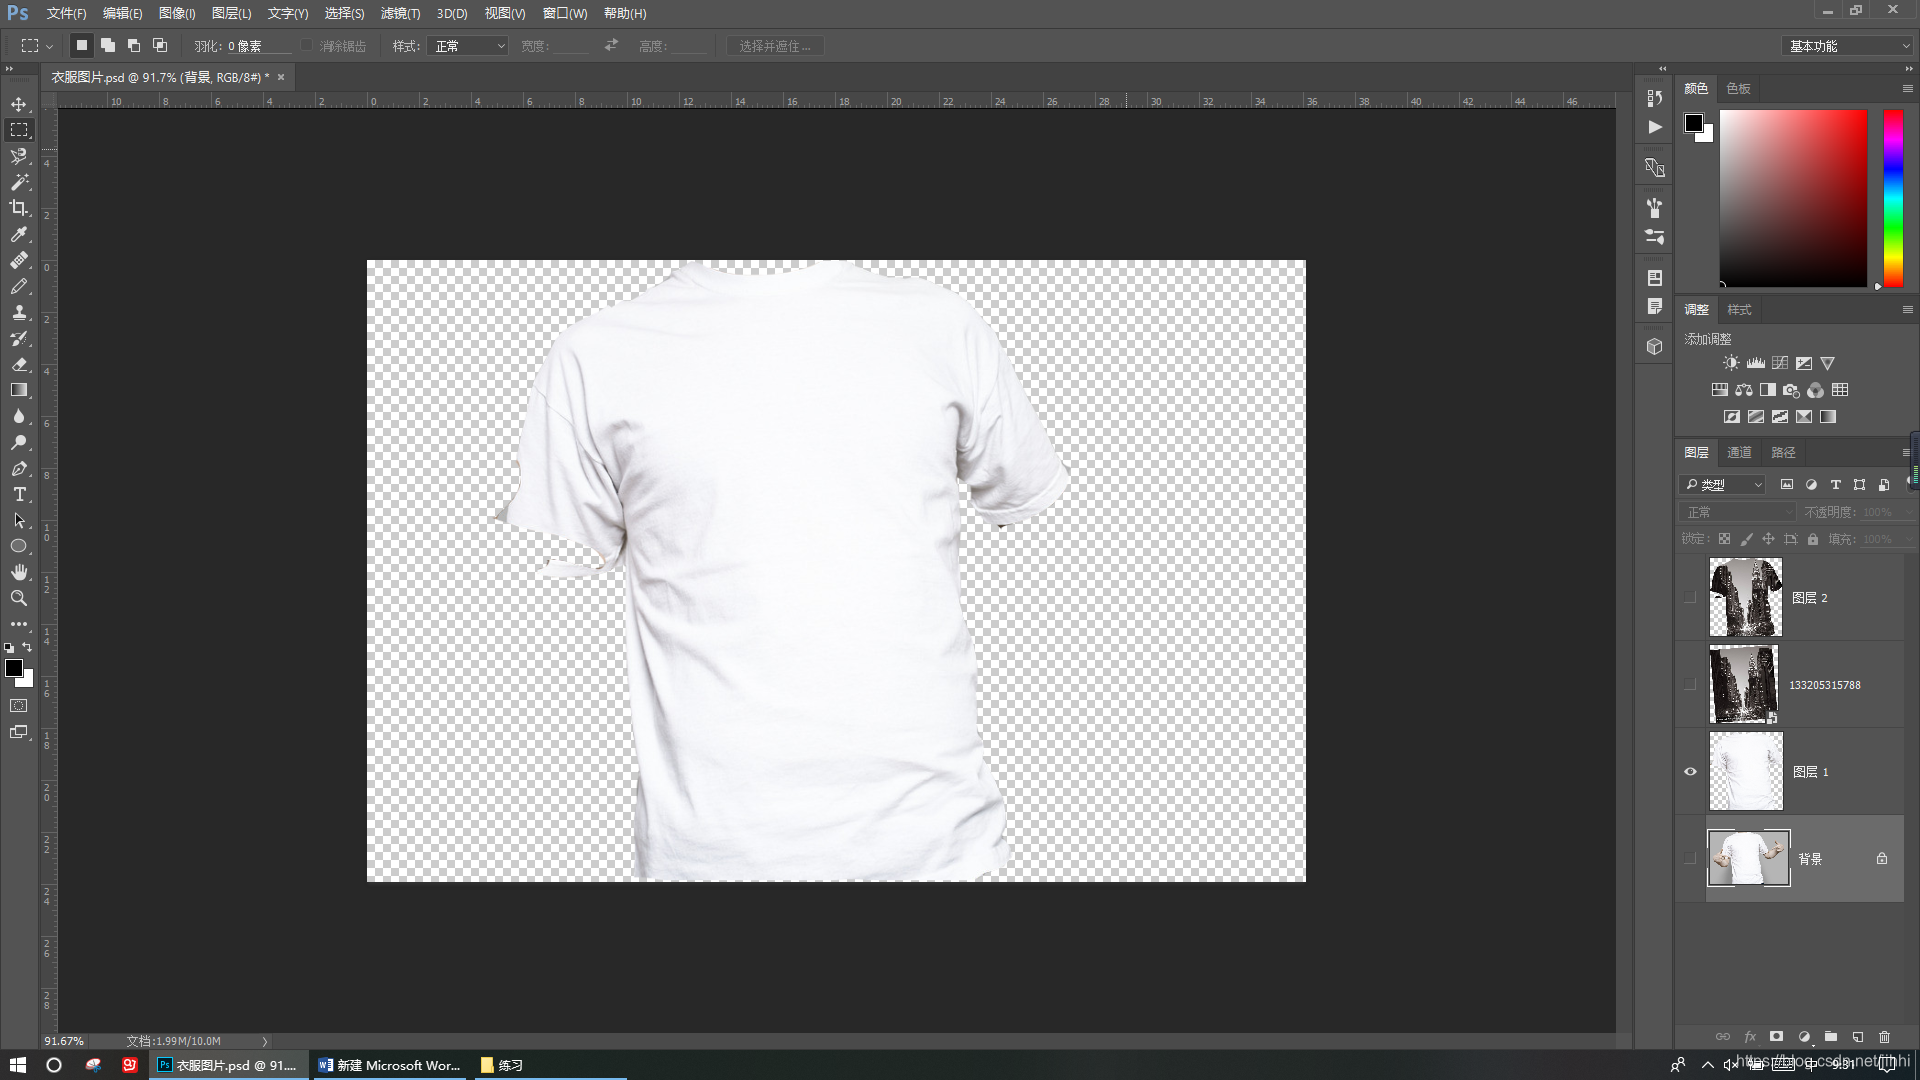The image size is (1920, 1080).
Task: Select the Gradient tool
Action: coord(19,390)
